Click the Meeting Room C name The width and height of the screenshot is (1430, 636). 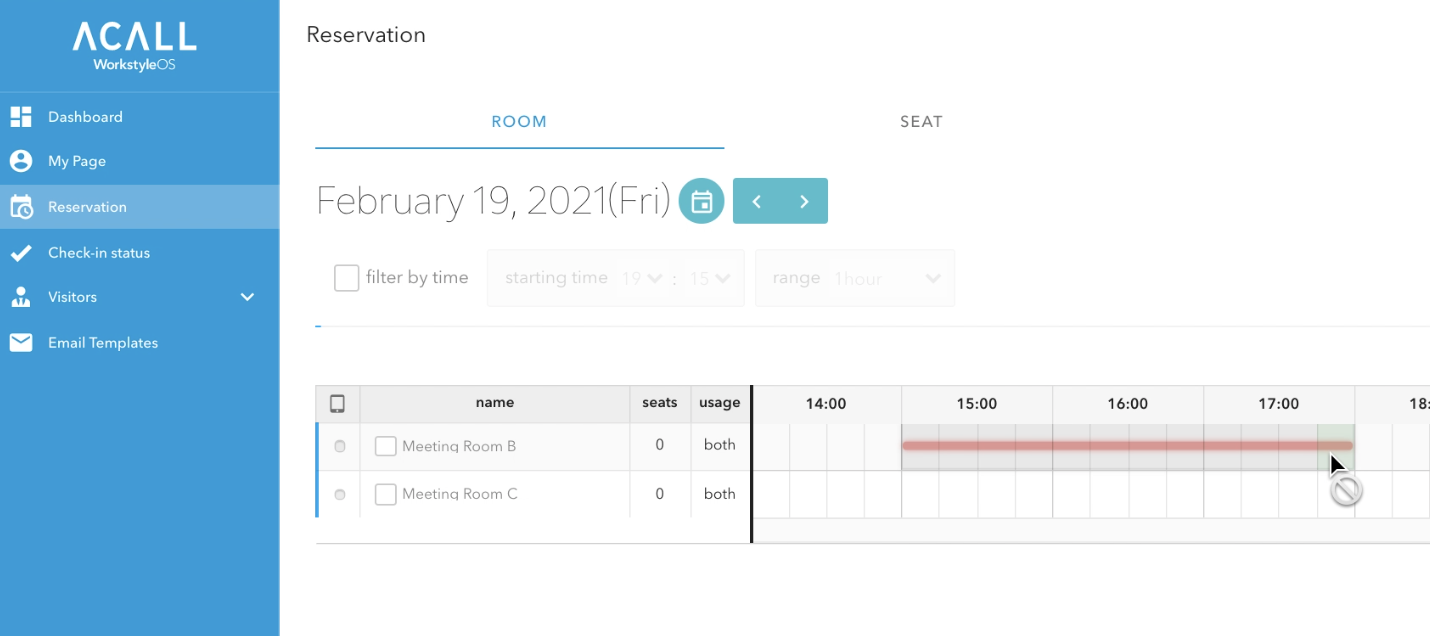(460, 494)
